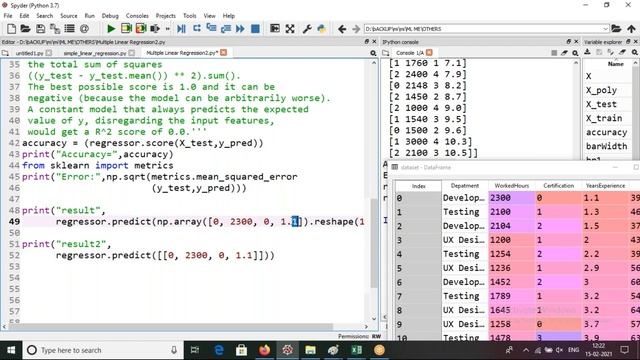Undock the Editor pane

367,42
